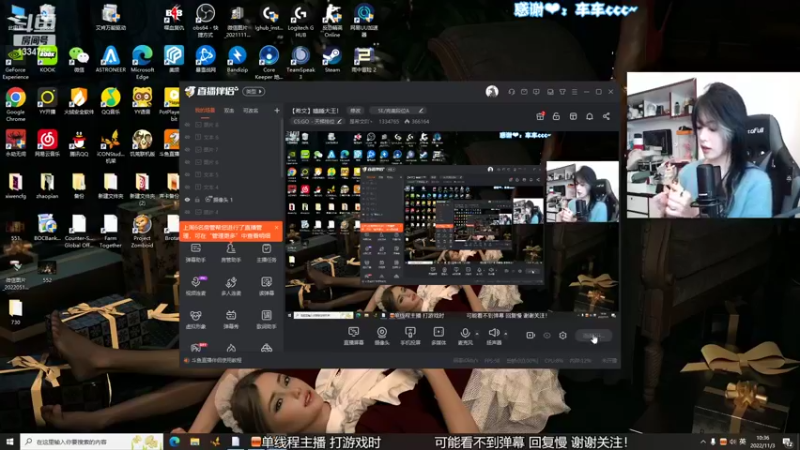
Task: Click the Bandizip desktop icon
Action: [237, 60]
